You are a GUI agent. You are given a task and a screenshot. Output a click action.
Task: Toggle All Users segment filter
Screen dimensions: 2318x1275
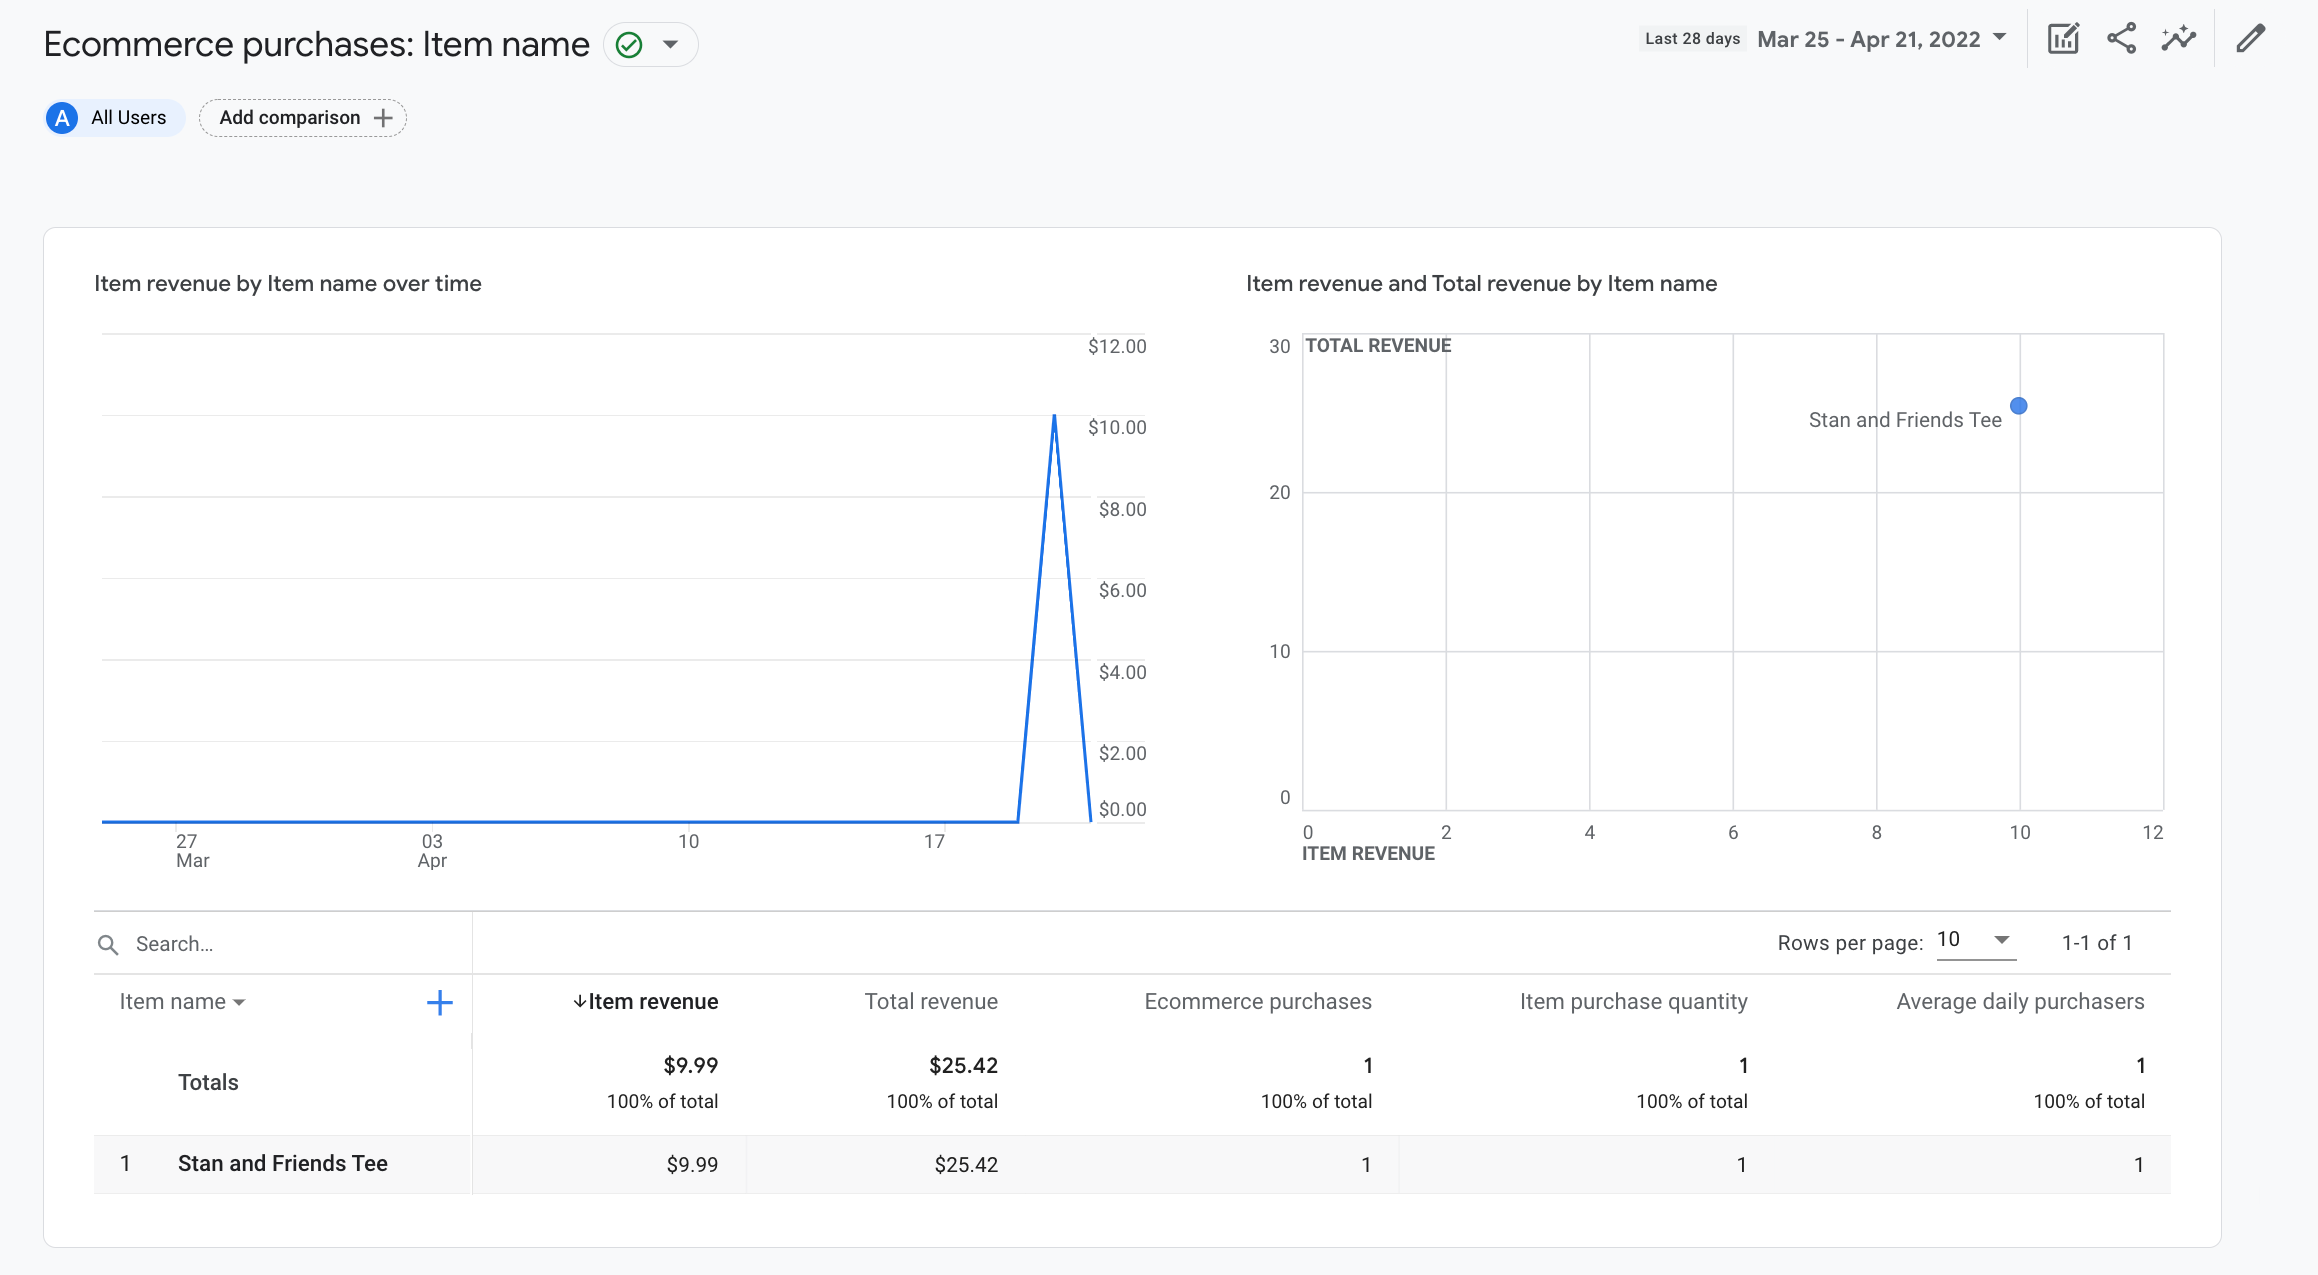click(111, 118)
